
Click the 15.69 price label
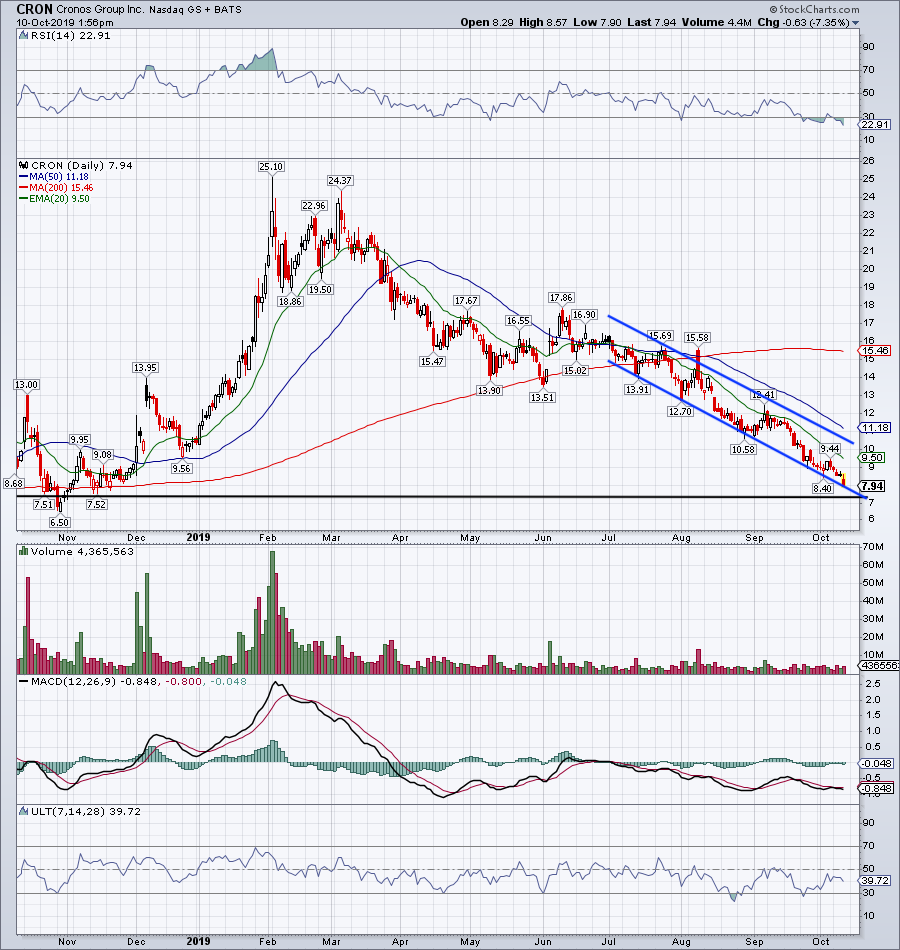click(661, 336)
